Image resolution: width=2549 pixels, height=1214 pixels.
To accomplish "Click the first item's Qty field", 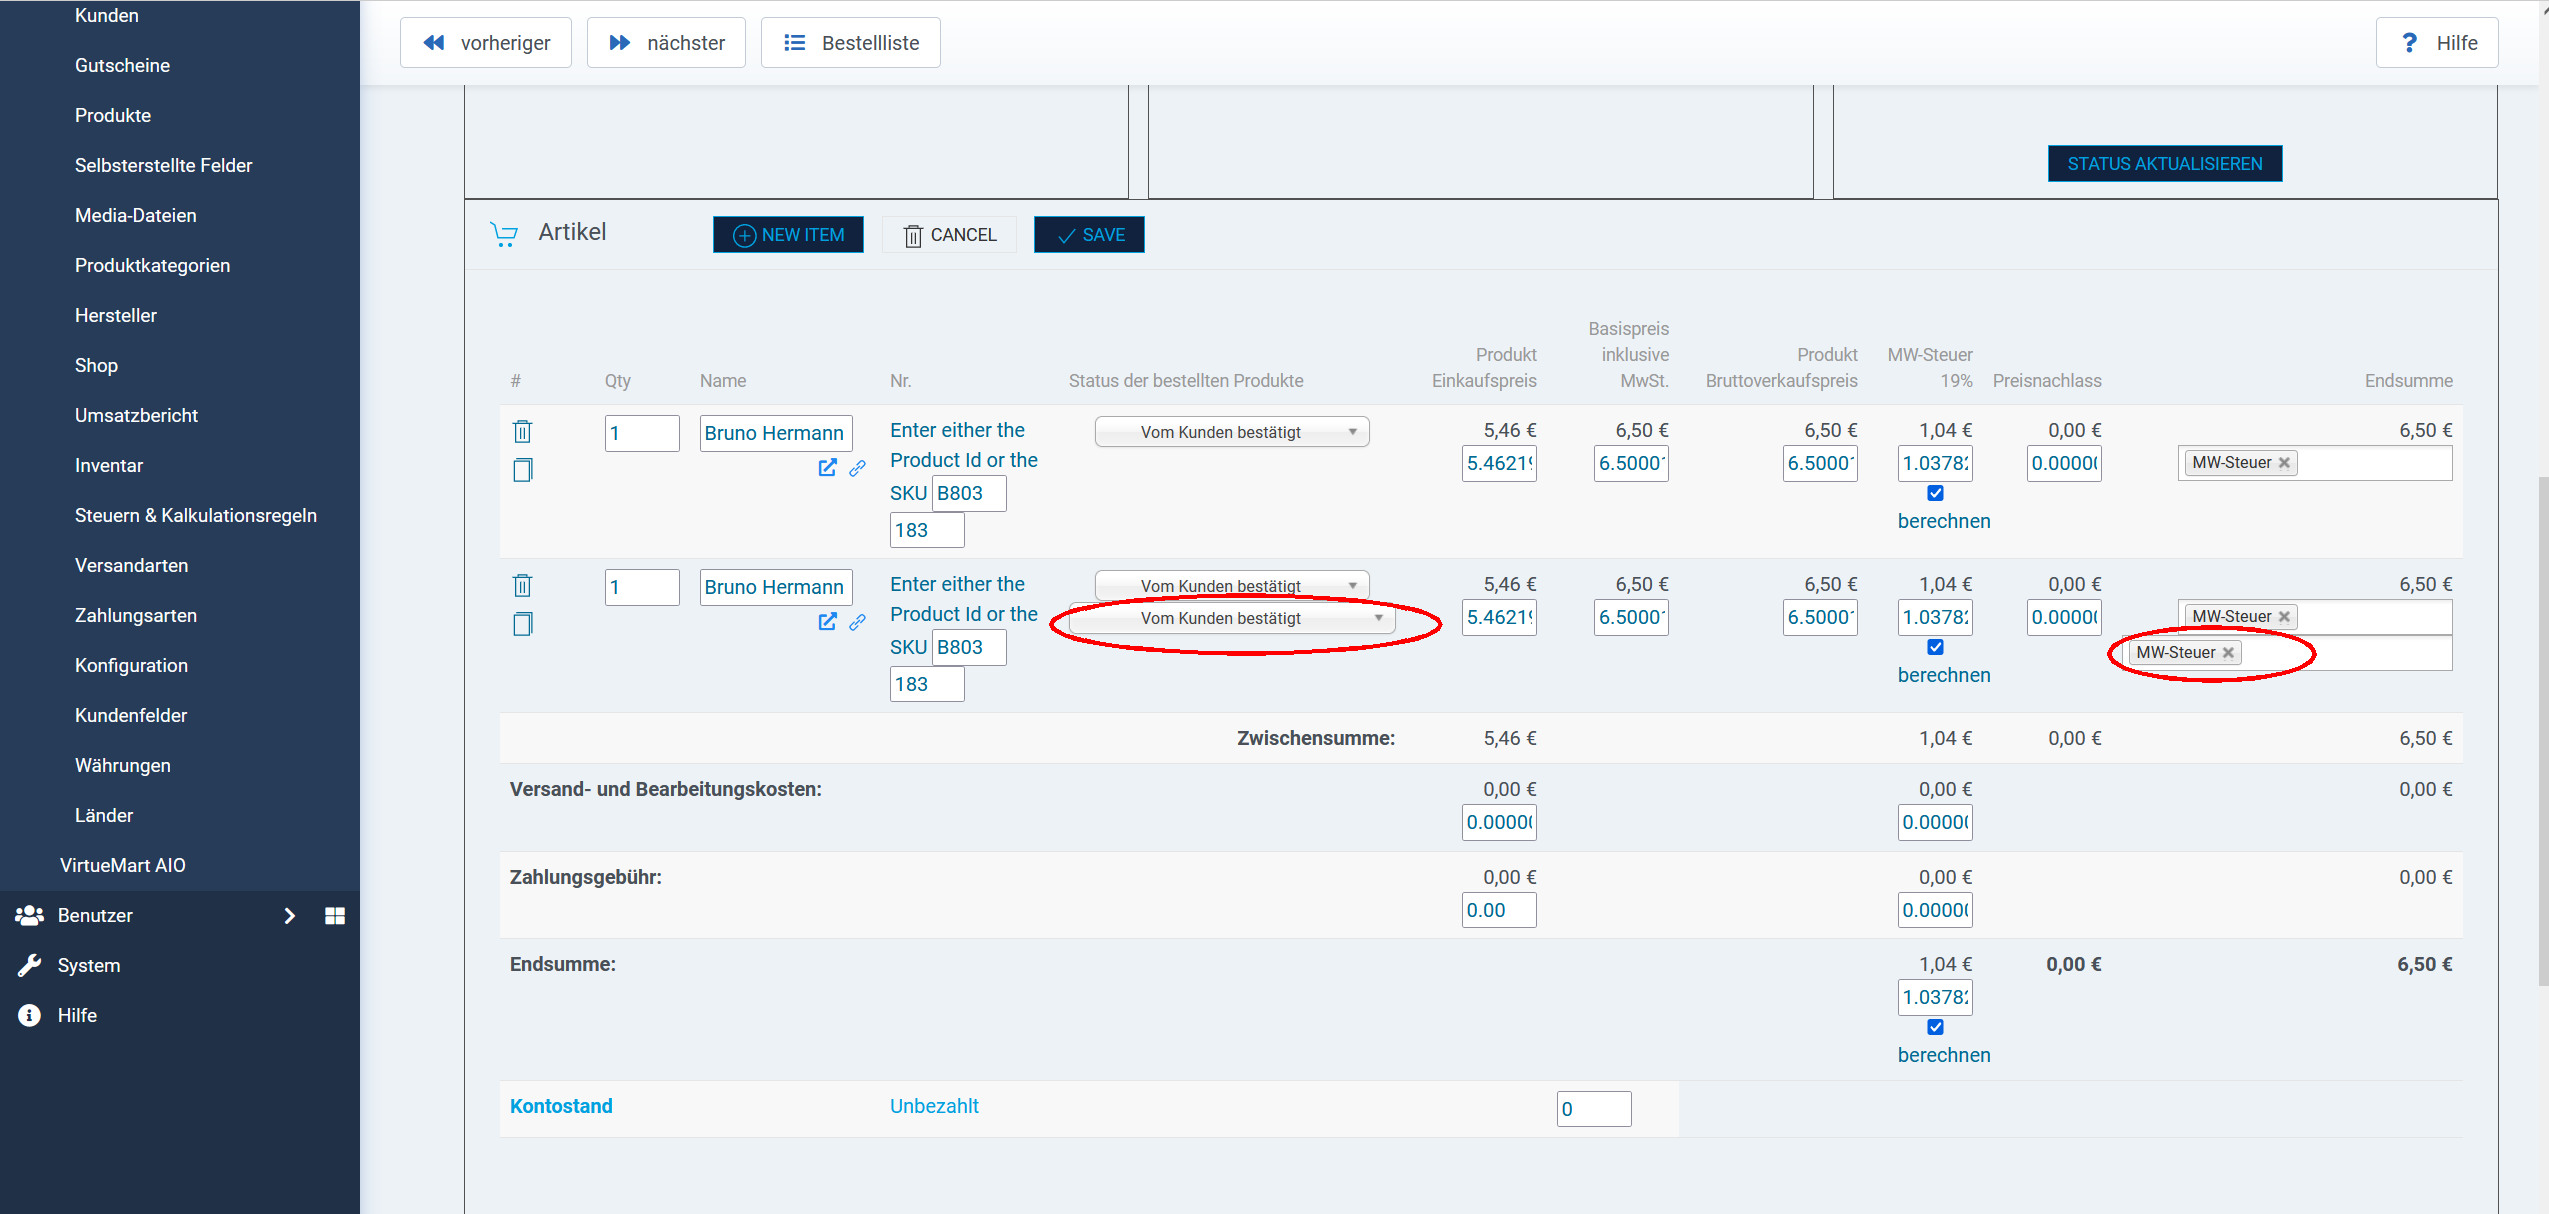I will pyautogui.click(x=641, y=433).
